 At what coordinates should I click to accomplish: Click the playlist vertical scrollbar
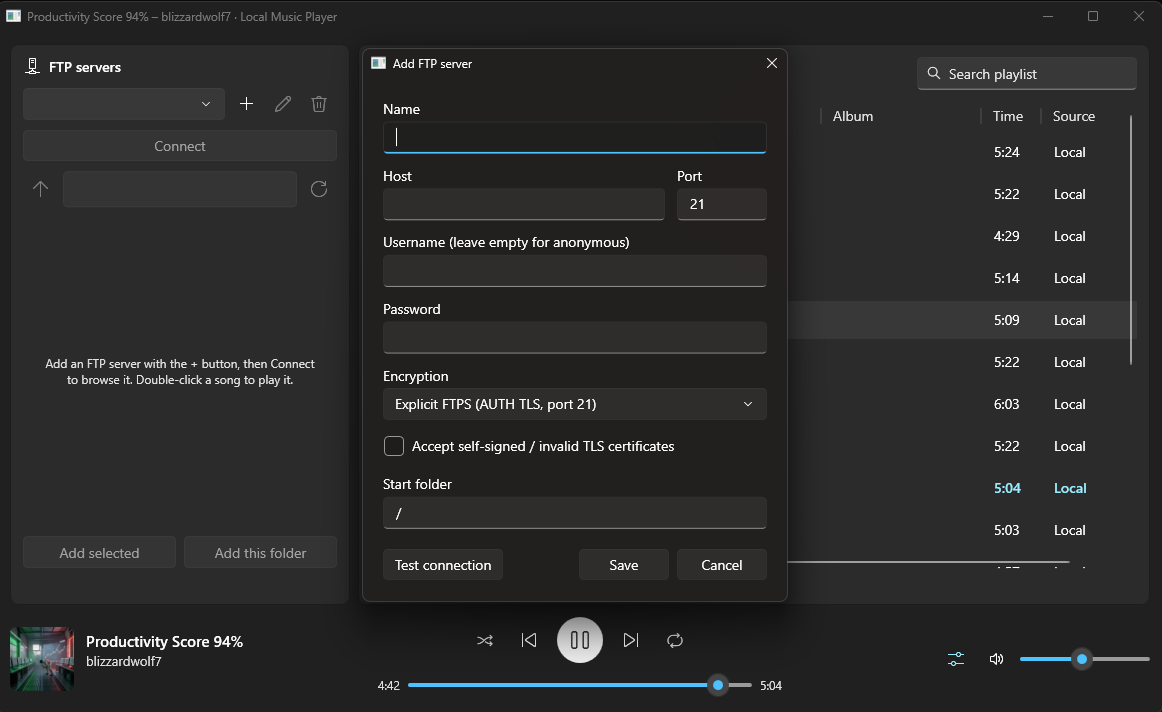pyautogui.click(x=1131, y=240)
